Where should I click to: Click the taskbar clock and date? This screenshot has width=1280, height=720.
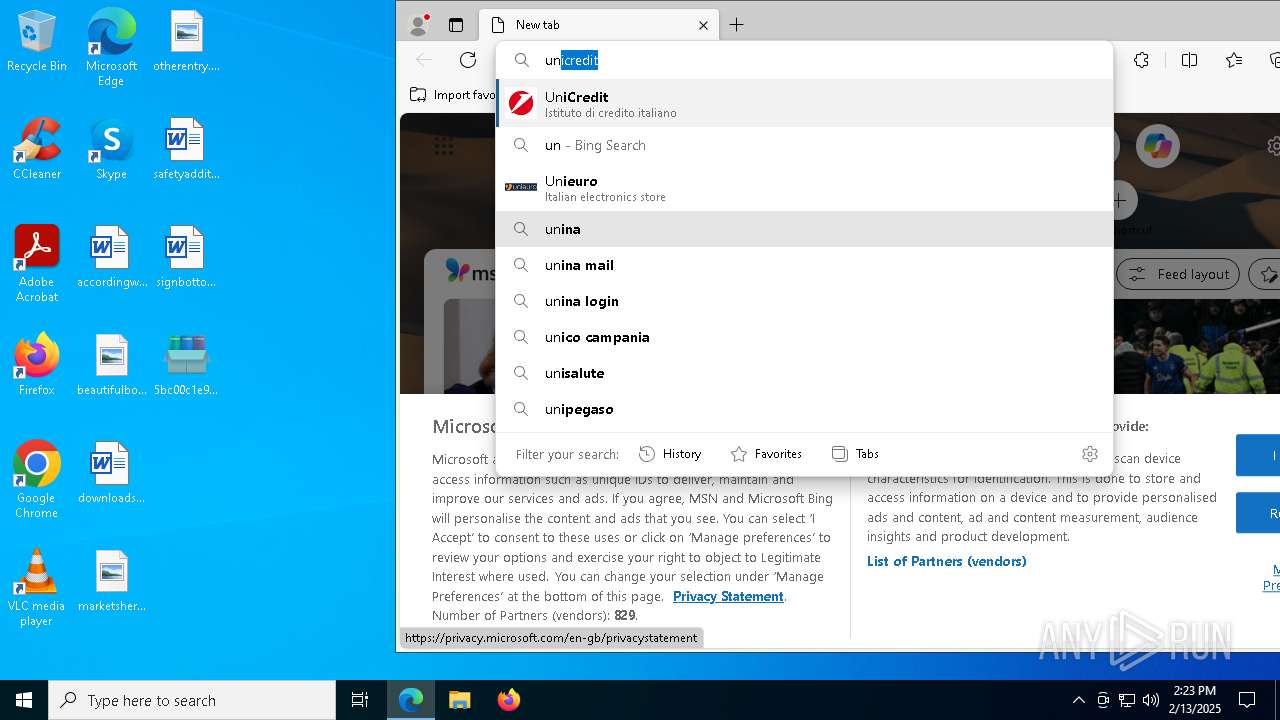(1194, 700)
